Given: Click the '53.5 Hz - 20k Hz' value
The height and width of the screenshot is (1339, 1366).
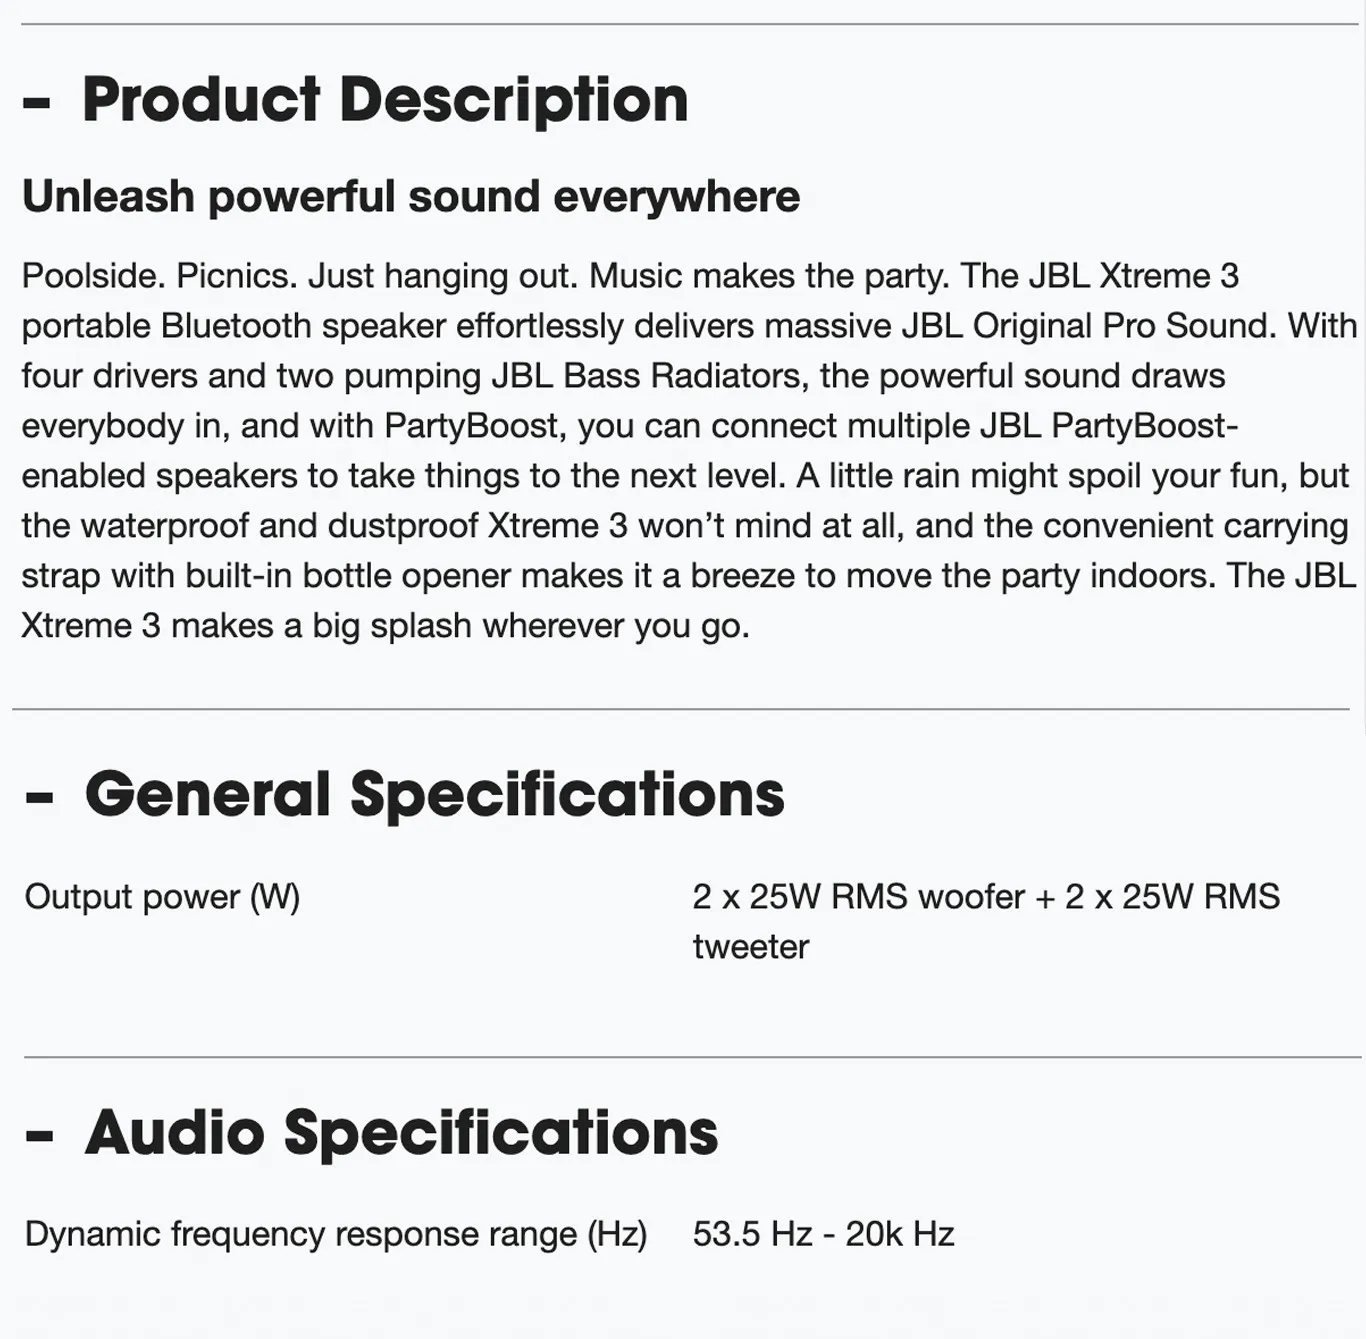Looking at the screenshot, I should (x=823, y=1234).
